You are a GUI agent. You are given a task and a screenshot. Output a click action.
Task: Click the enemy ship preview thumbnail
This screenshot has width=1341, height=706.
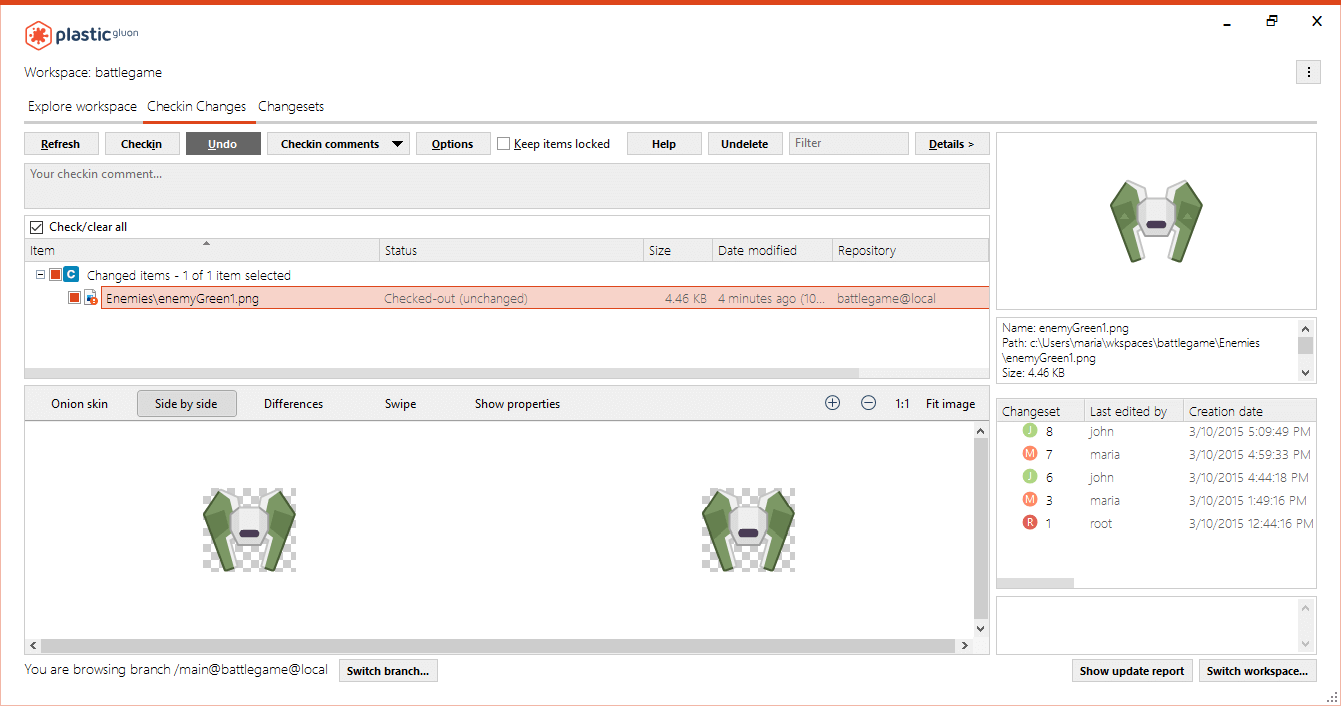coord(1156,220)
